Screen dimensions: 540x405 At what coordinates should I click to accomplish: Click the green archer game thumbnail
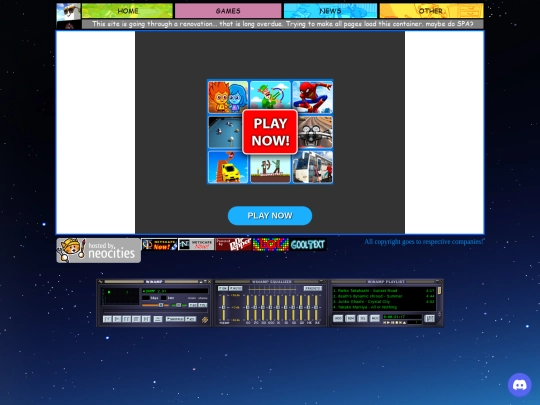[270, 95]
